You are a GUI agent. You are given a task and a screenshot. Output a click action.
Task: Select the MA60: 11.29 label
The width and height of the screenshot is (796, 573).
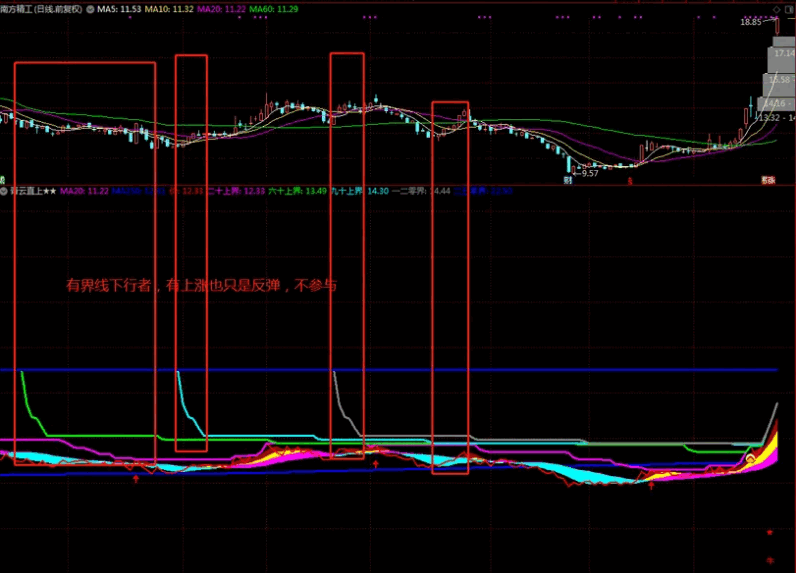274,9
